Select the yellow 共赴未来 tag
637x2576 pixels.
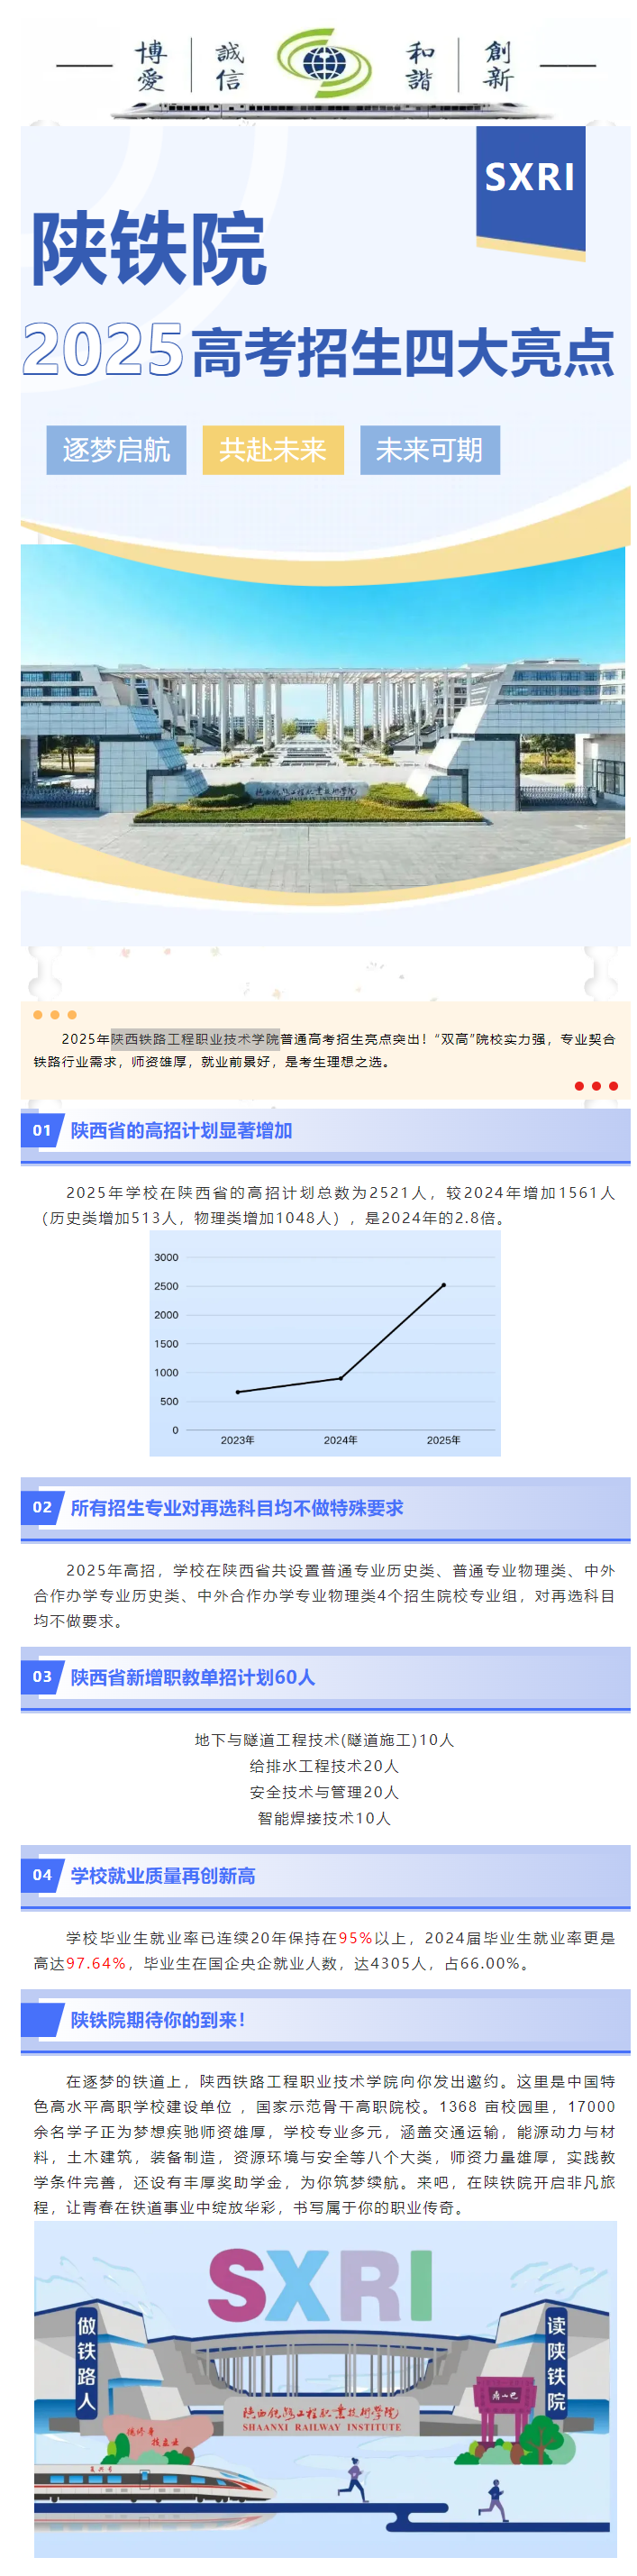pyautogui.click(x=273, y=450)
